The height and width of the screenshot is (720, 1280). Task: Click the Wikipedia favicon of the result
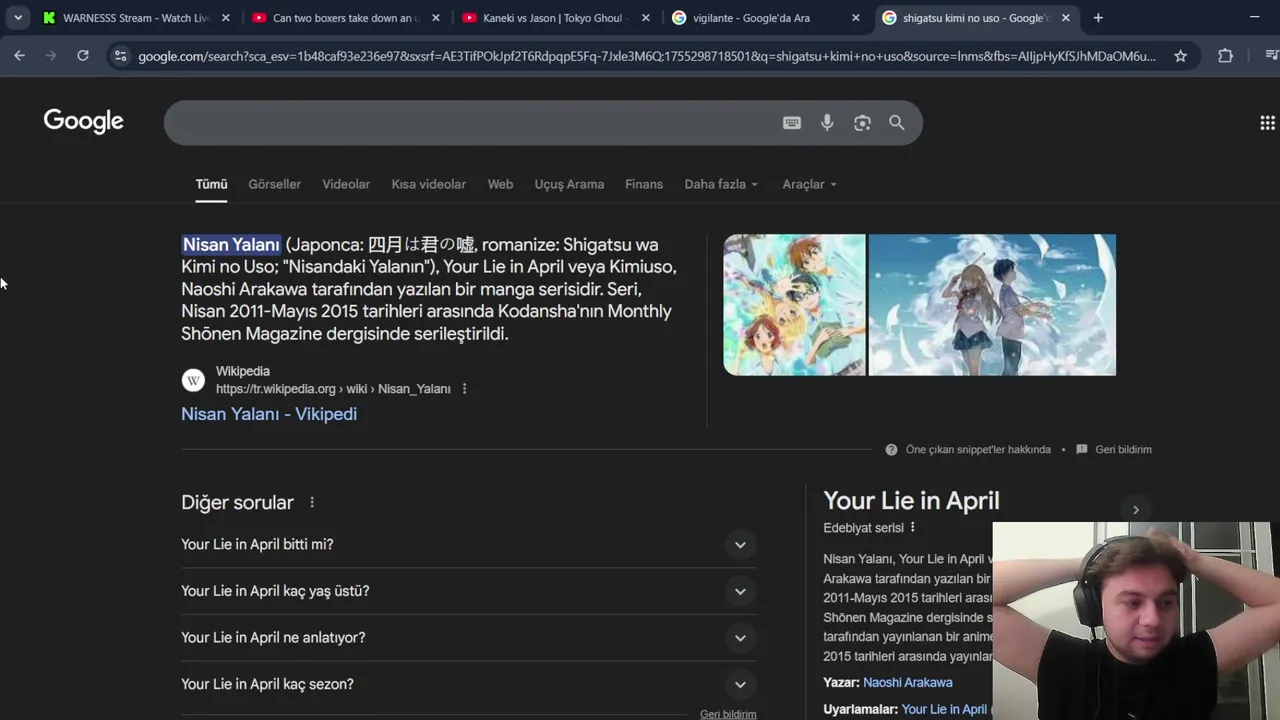point(193,380)
